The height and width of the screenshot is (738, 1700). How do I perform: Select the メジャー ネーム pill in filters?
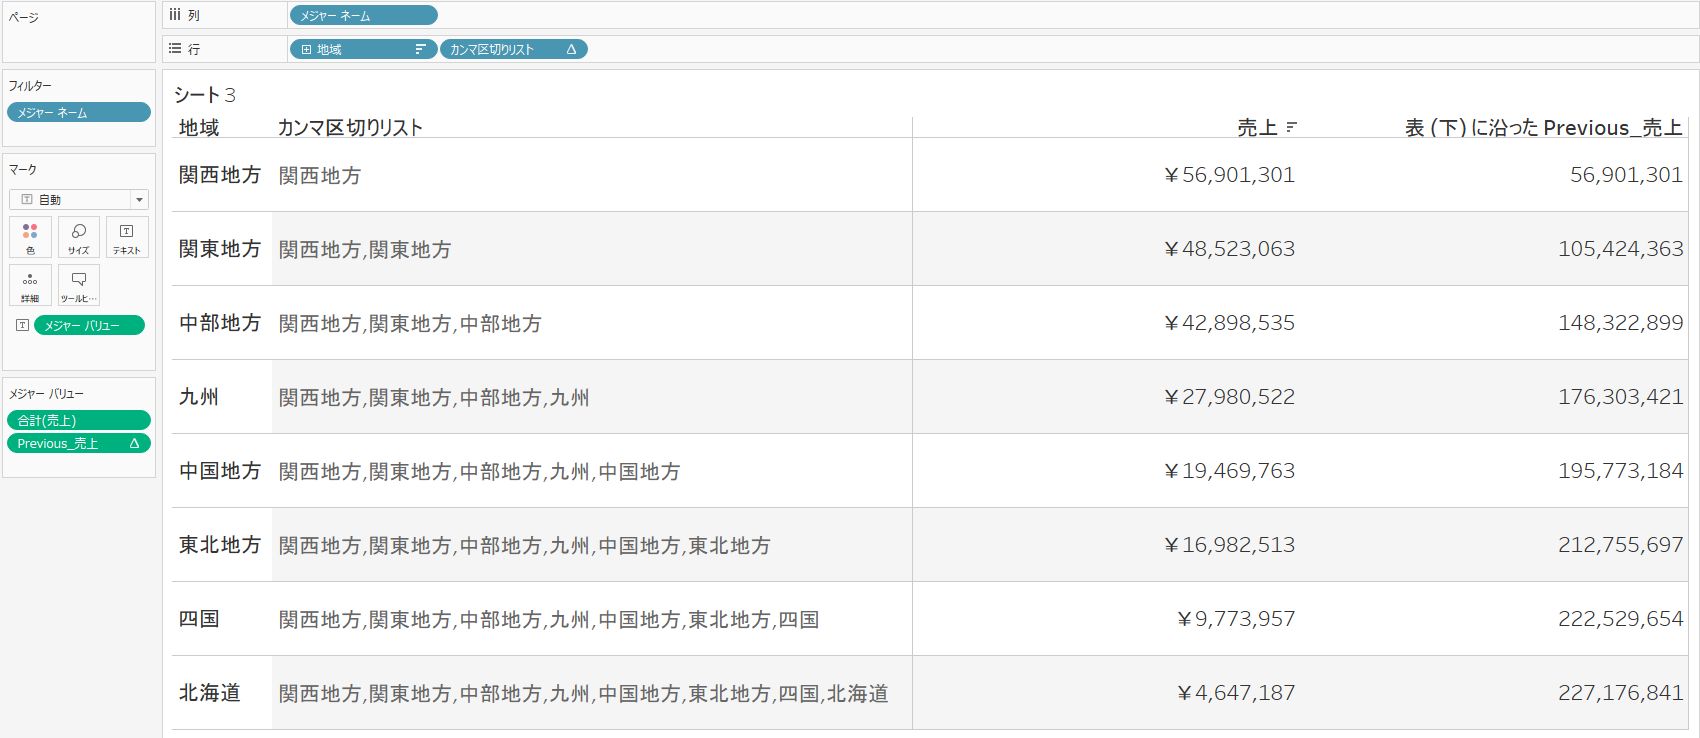coord(78,112)
